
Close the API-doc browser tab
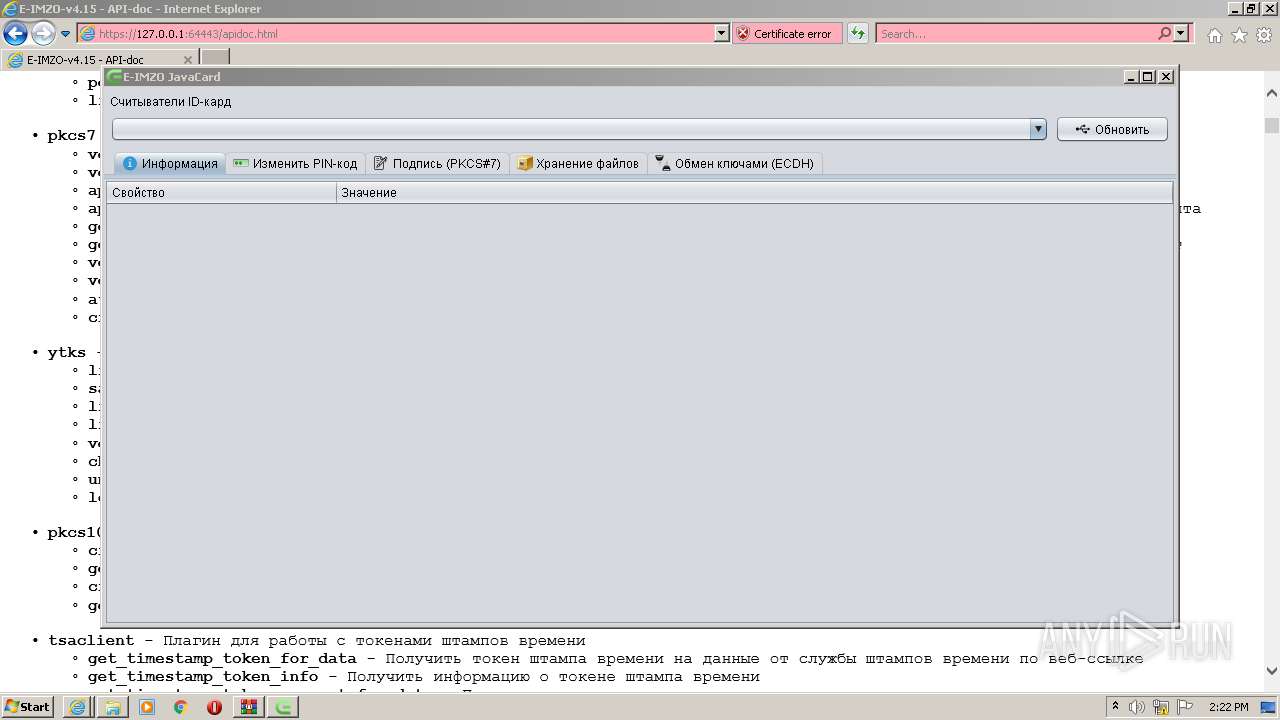[x=187, y=60]
